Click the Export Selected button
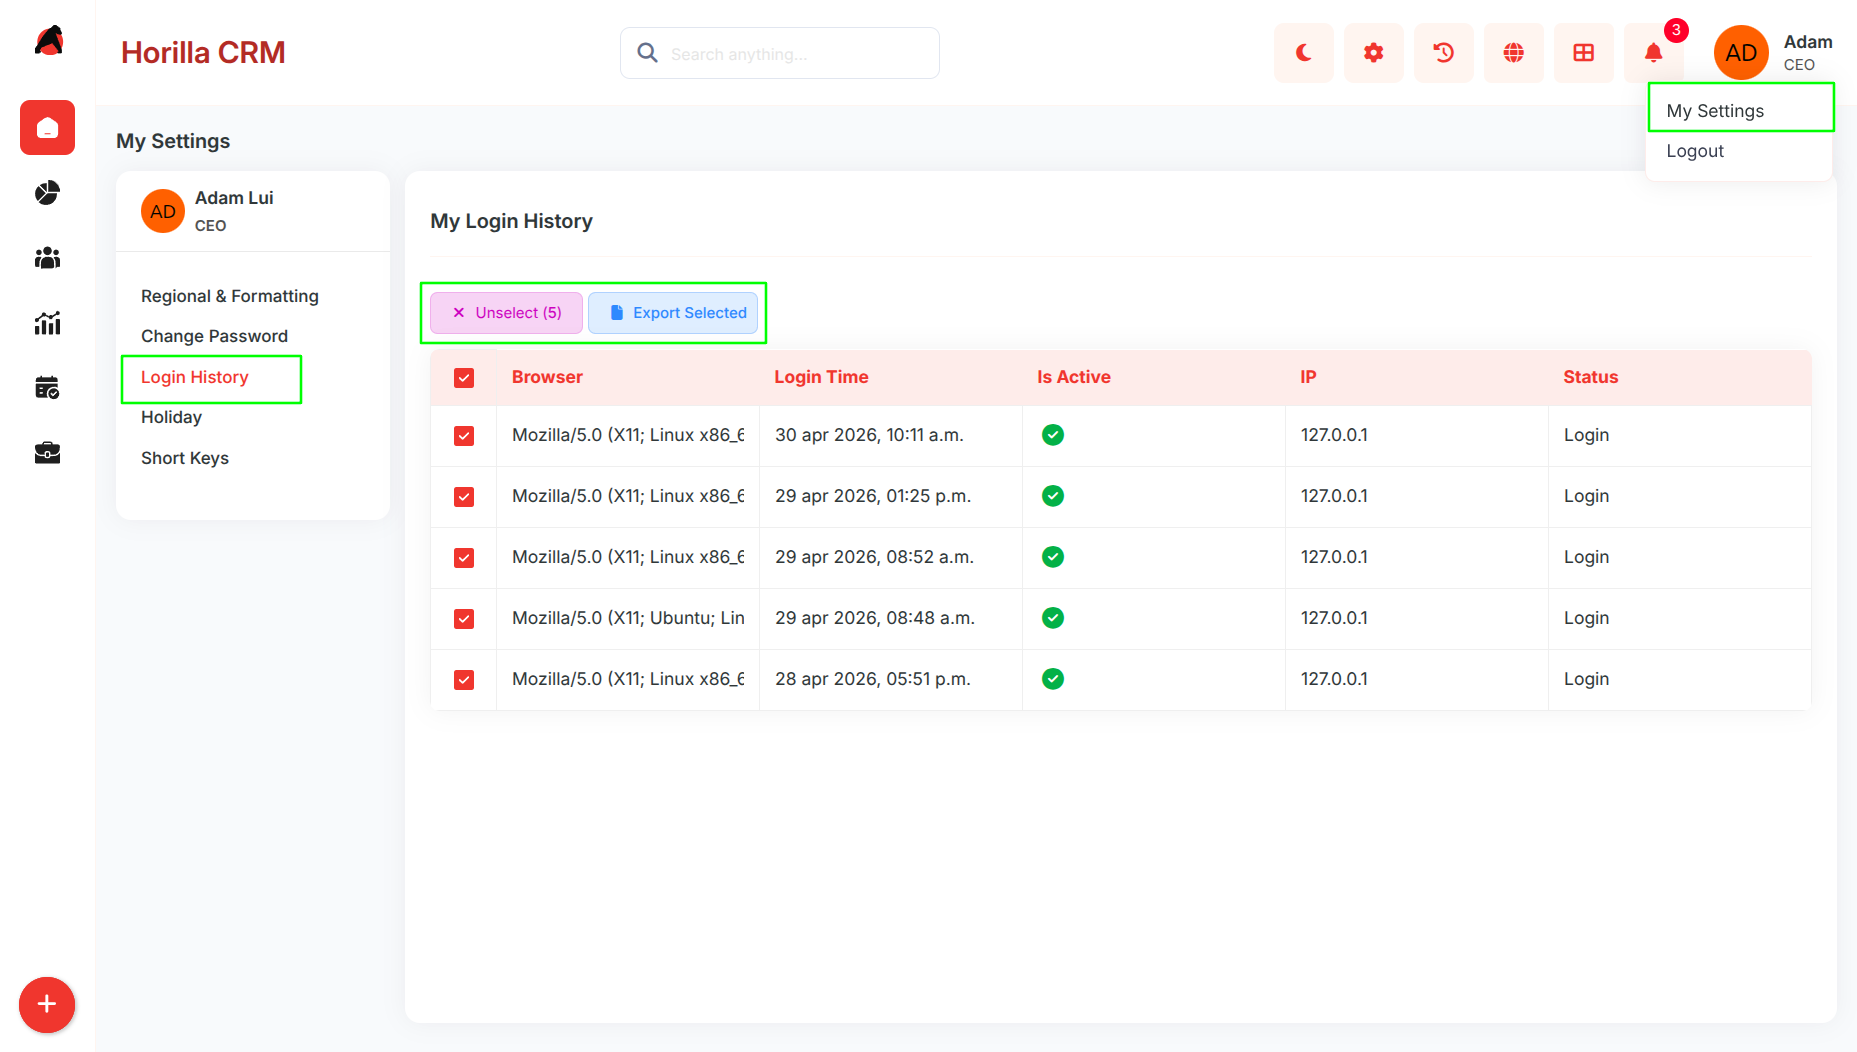The height and width of the screenshot is (1052, 1857). pyautogui.click(x=678, y=313)
